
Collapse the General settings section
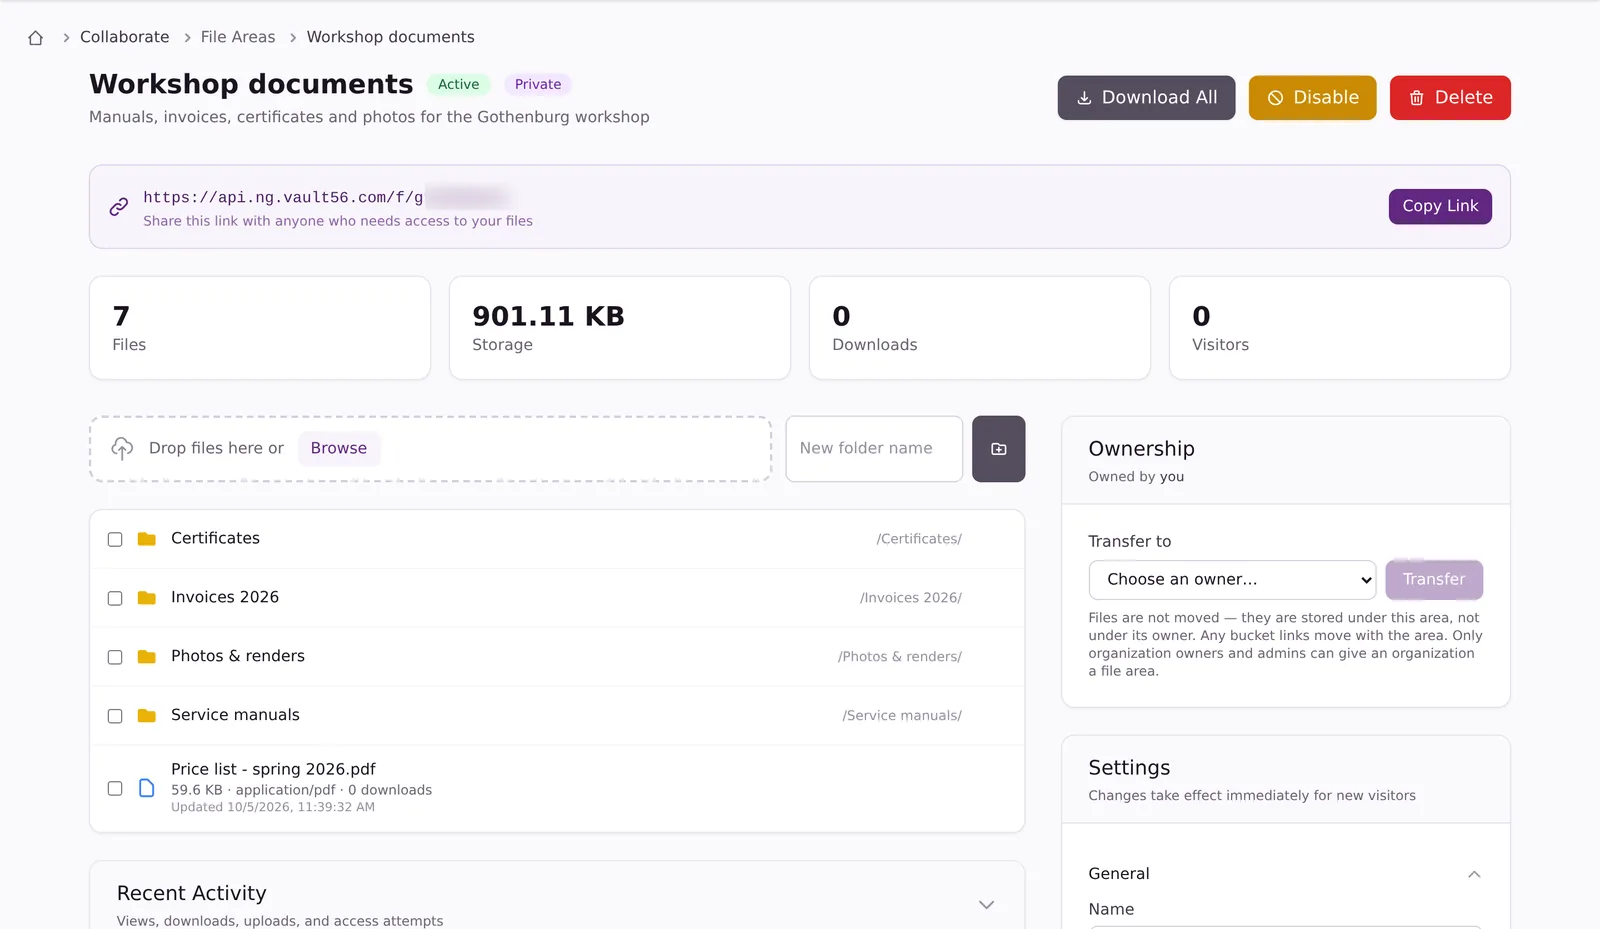click(x=1474, y=874)
